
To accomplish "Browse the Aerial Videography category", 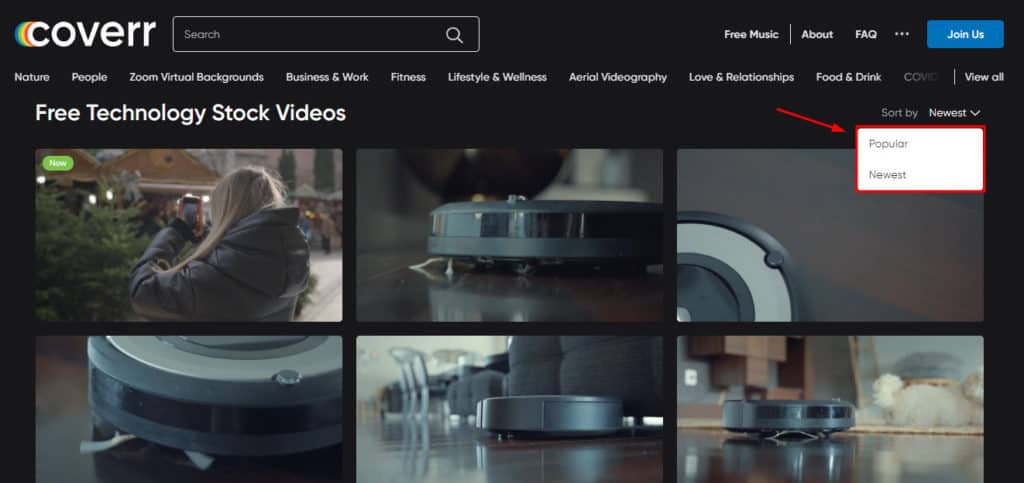I will tap(617, 77).
